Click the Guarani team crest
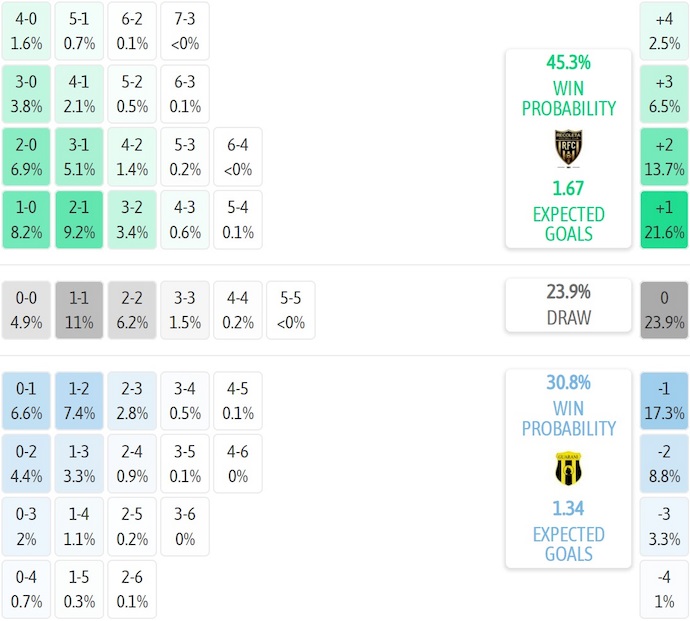 coord(568,468)
